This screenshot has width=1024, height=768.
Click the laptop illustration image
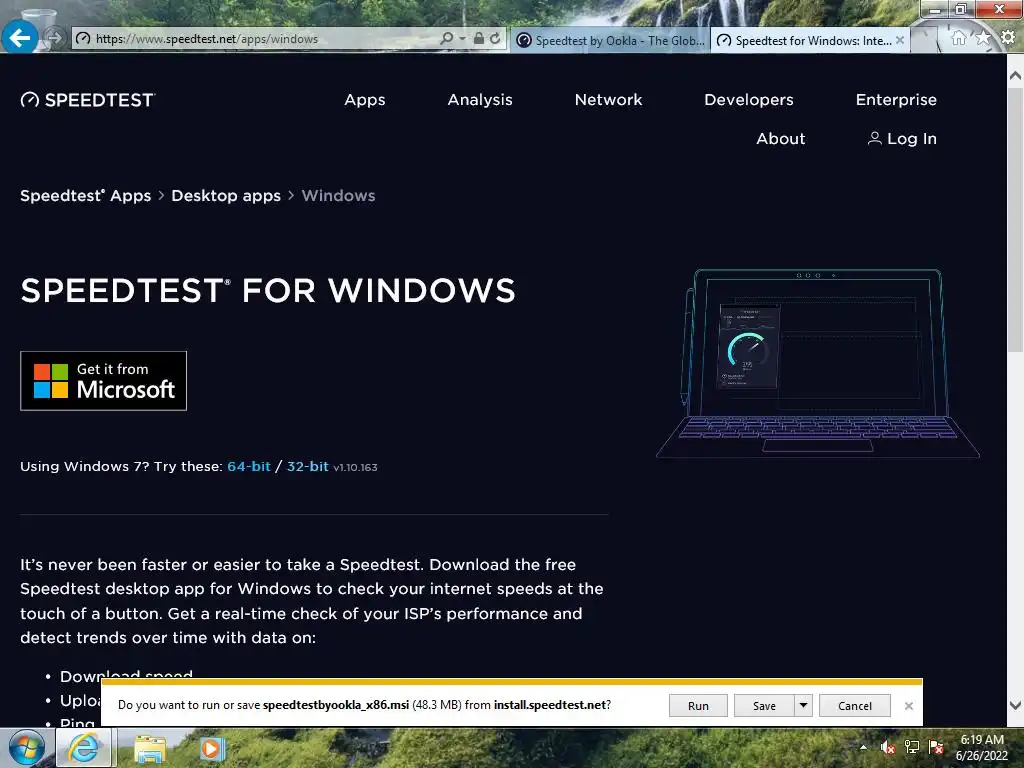click(x=818, y=363)
